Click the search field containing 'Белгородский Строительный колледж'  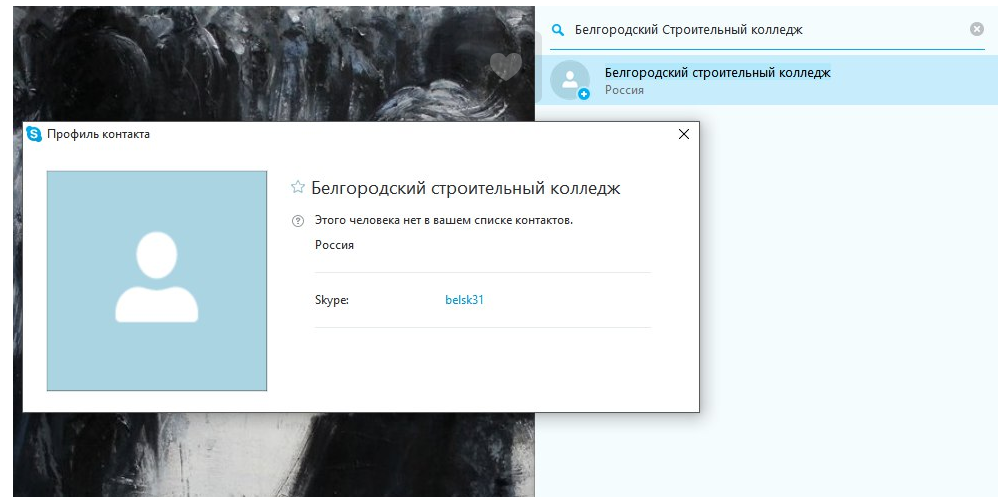[x=760, y=30]
